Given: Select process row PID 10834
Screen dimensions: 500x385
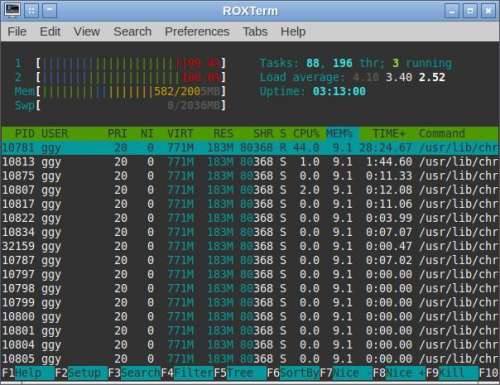Looking at the screenshot, I should coord(250,232).
